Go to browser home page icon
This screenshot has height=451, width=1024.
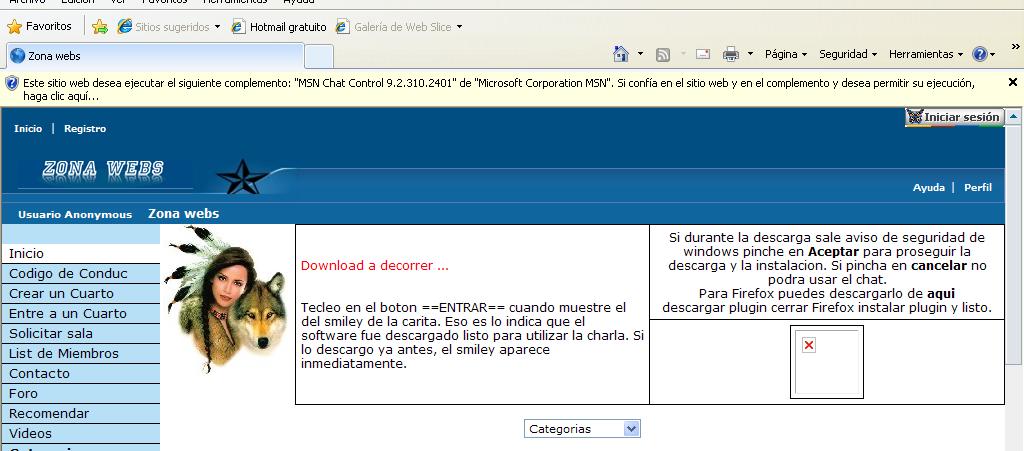pos(621,54)
